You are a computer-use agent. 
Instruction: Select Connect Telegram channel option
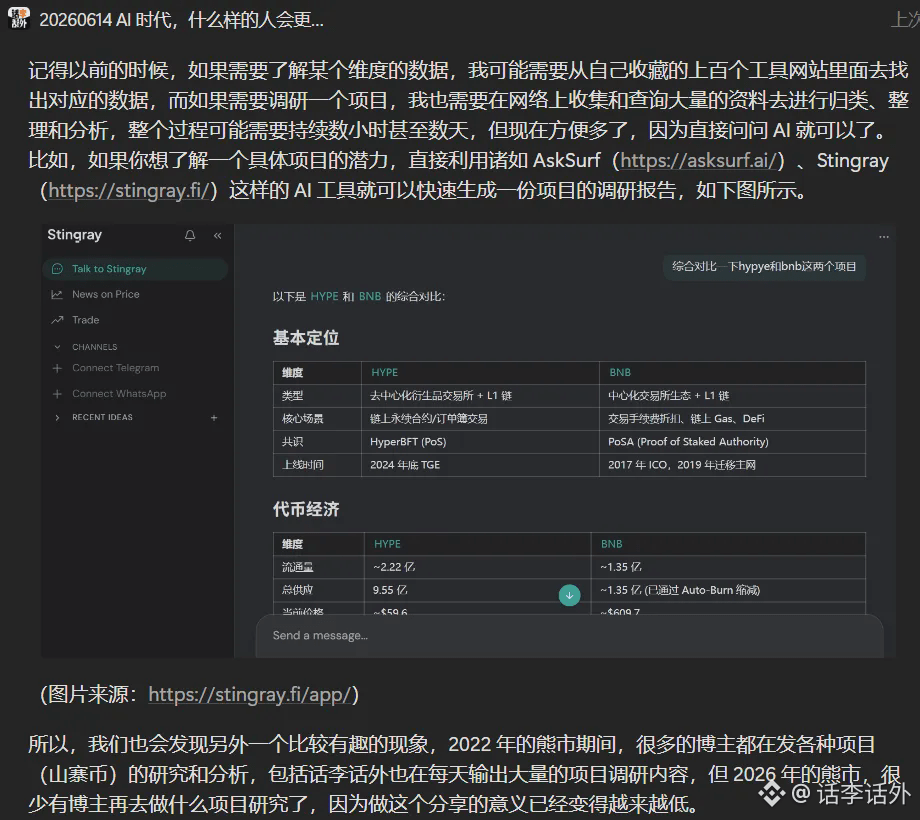point(116,368)
